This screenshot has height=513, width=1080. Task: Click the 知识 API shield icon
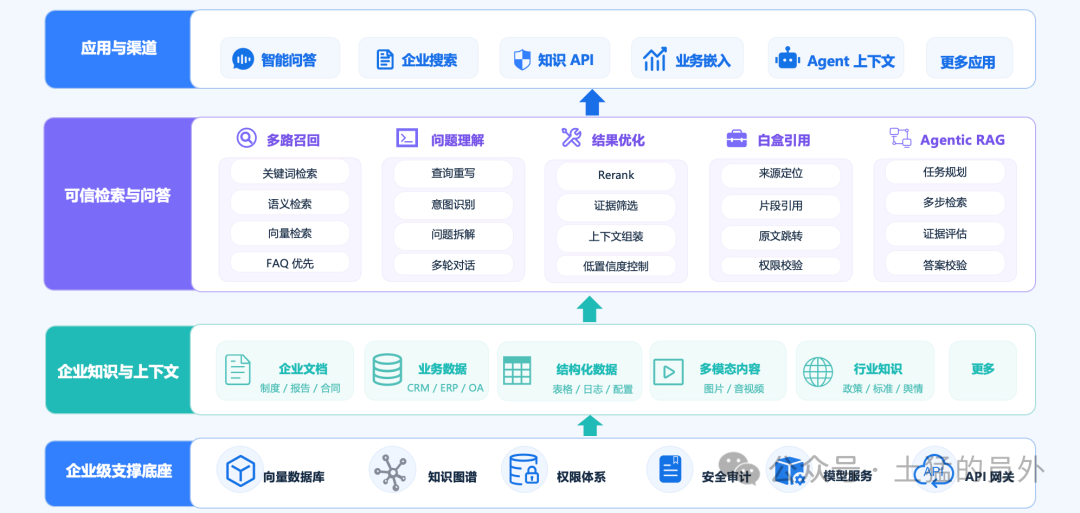(522, 59)
